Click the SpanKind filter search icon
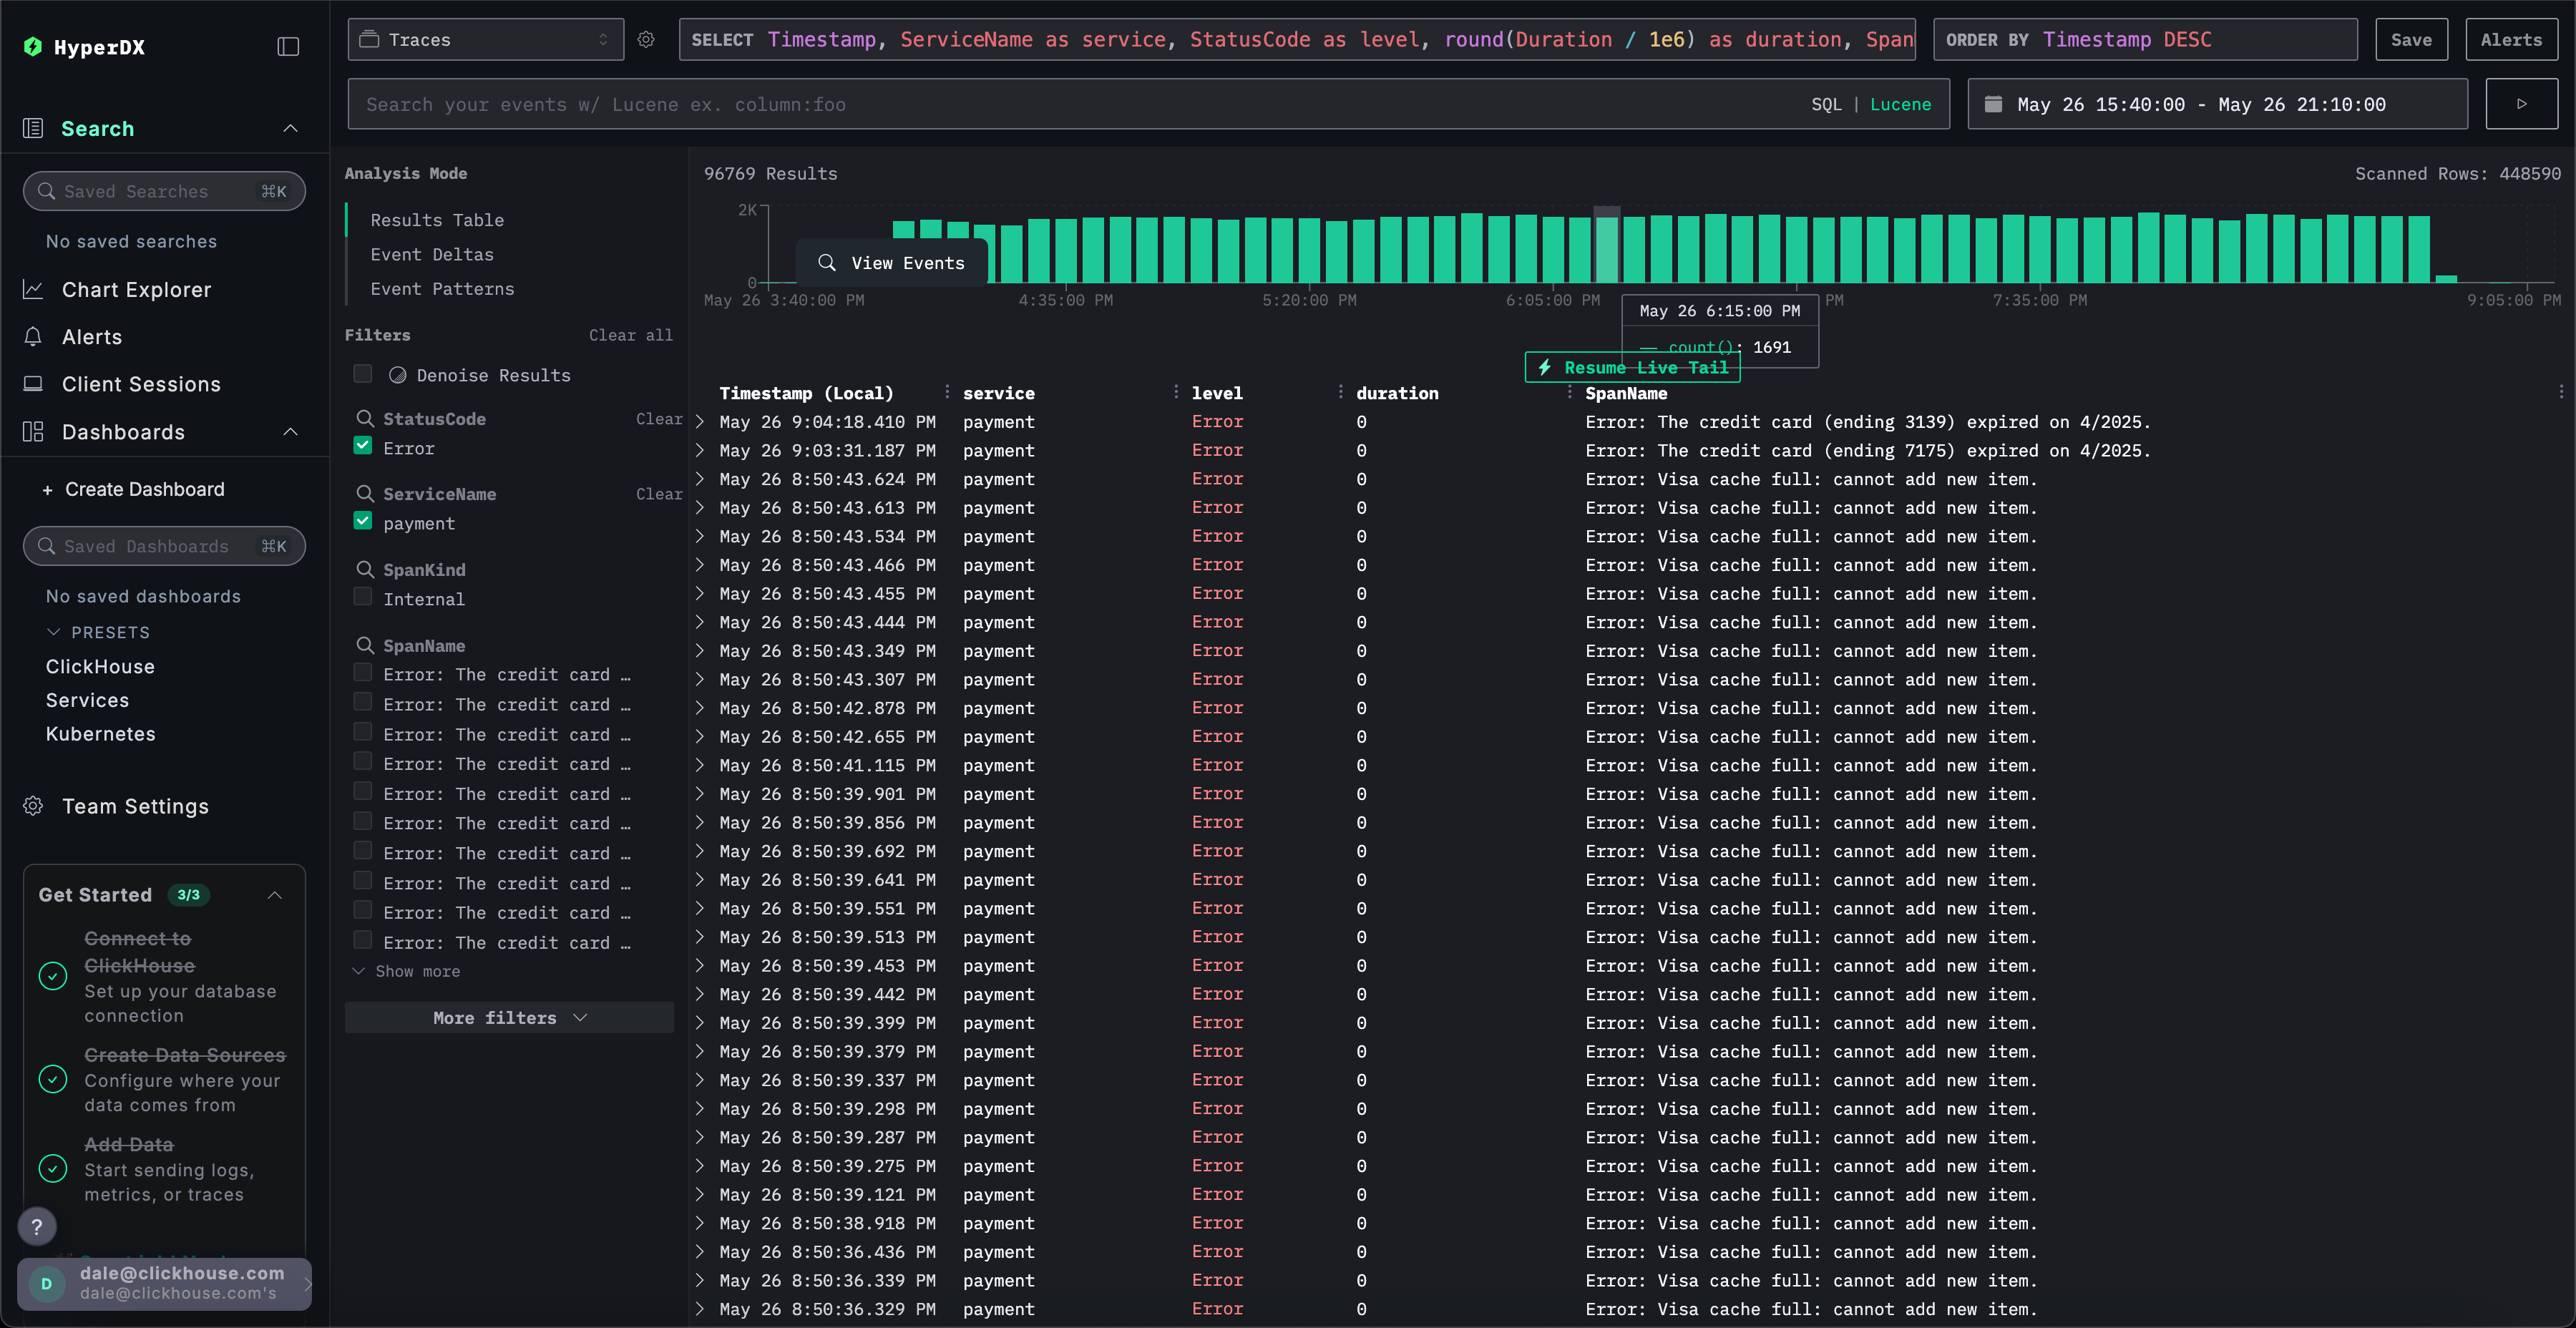This screenshot has height=1328, width=2576. coord(365,570)
